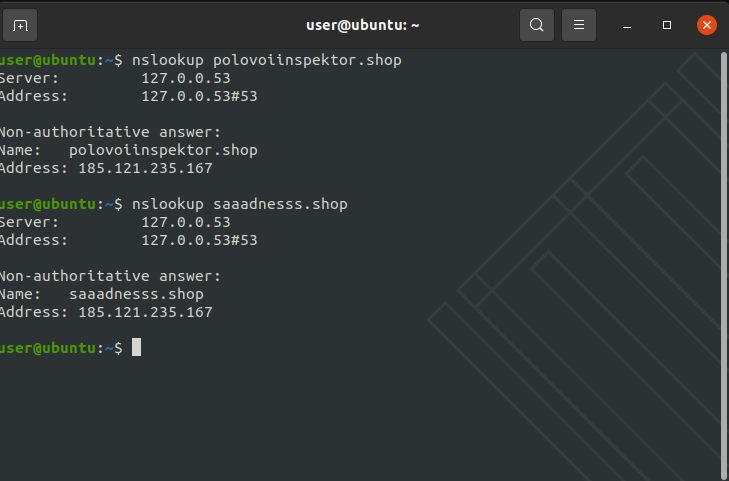The image size is (729, 481).
Task: Maximize the terminal window
Action: (667, 25)
